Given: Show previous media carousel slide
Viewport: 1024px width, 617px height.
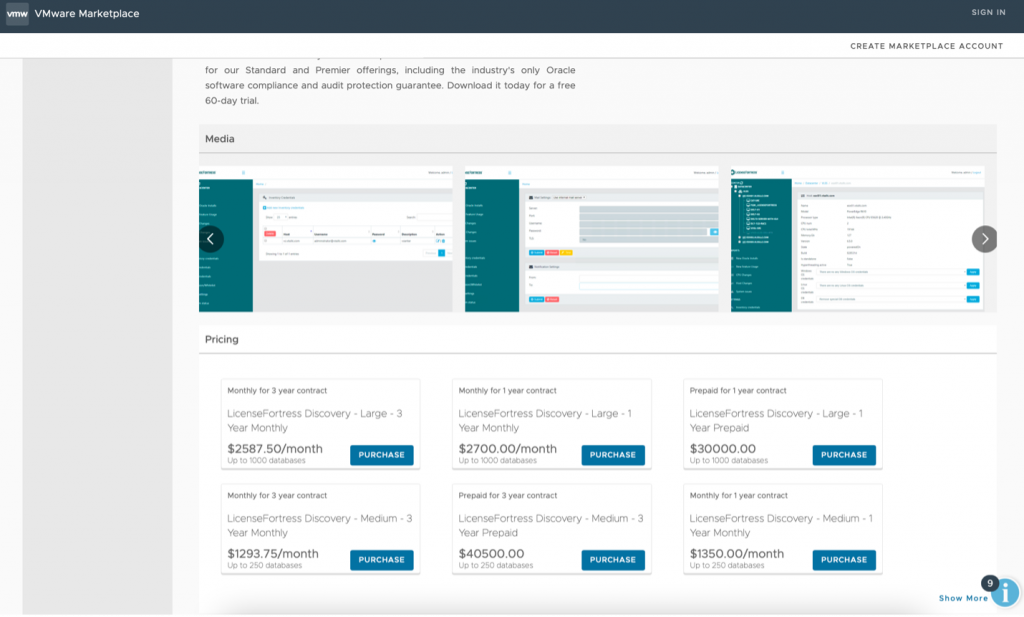Looking at the screenshot, I should click(210, 239).
